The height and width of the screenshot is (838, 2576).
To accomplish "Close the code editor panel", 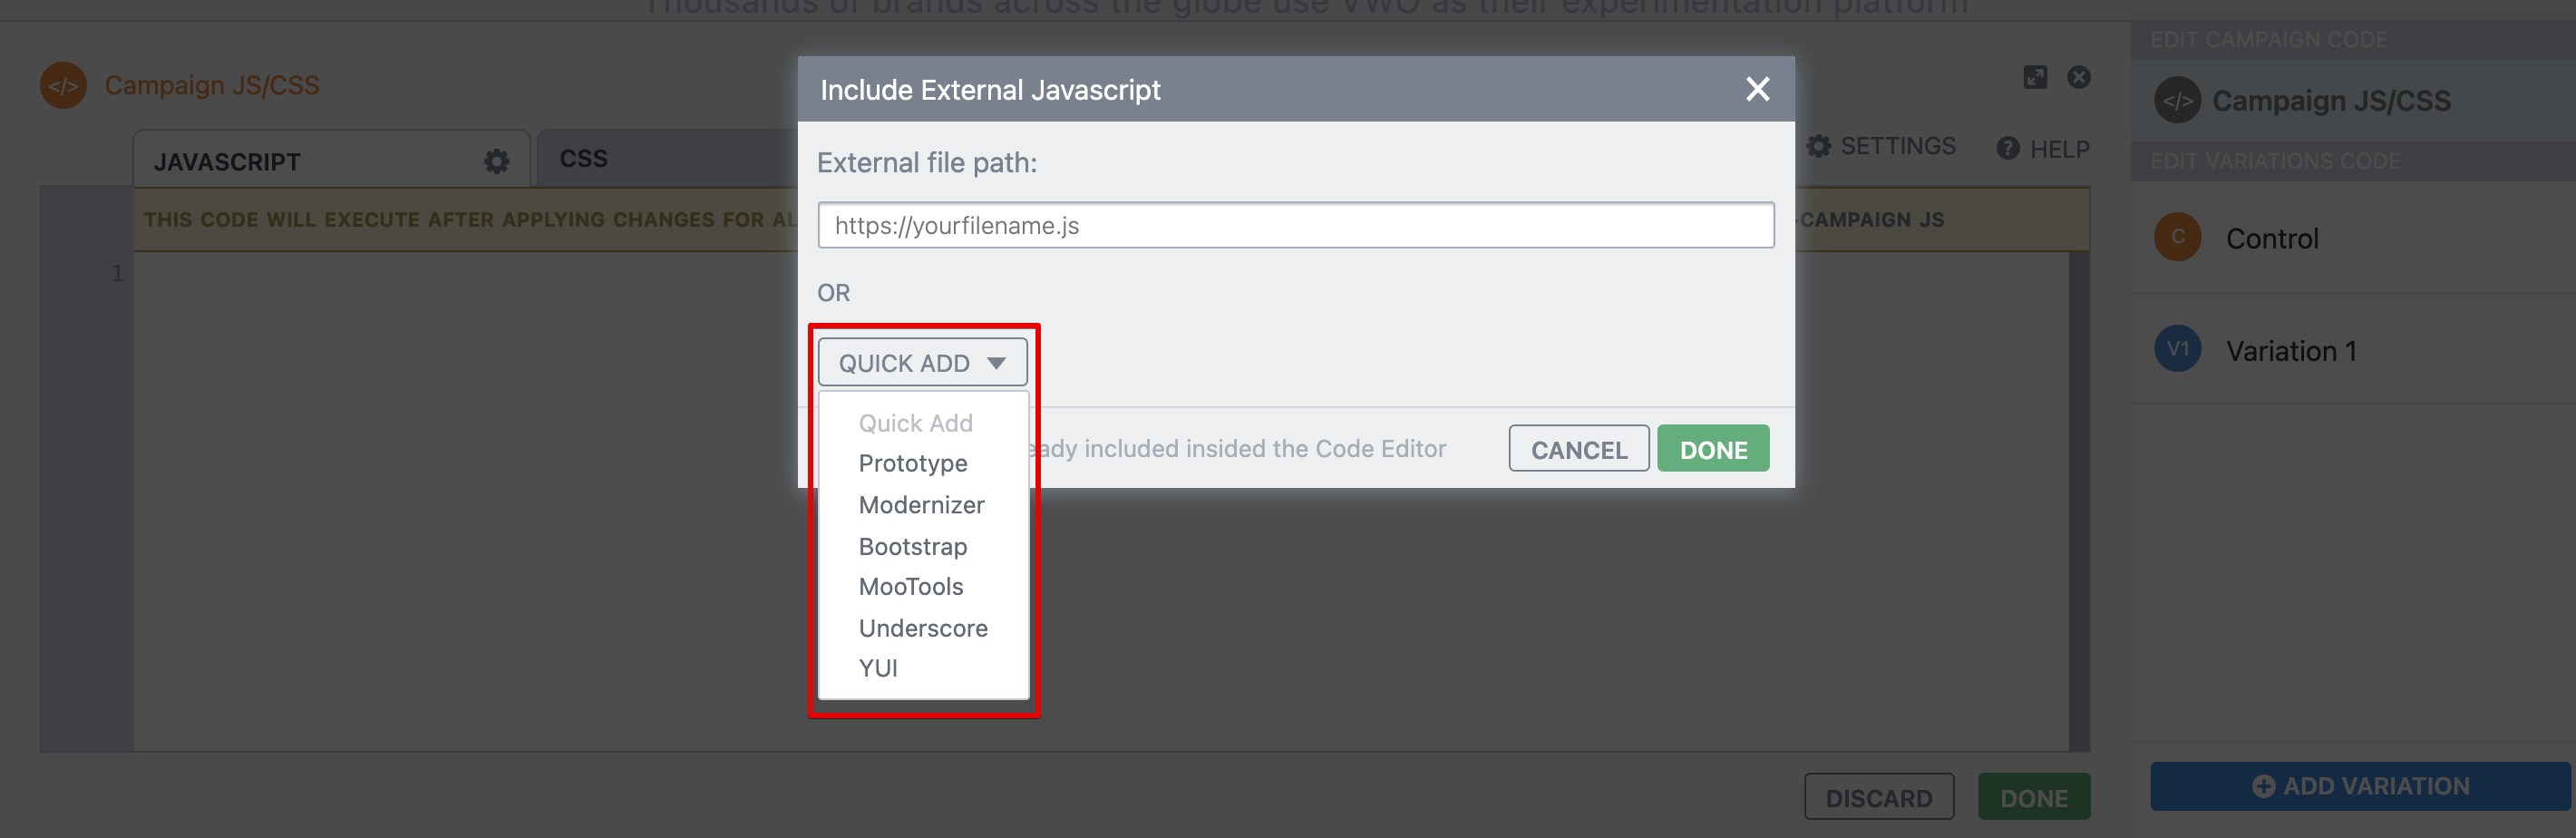I will pyautogui.click(x=2078, y=77).
